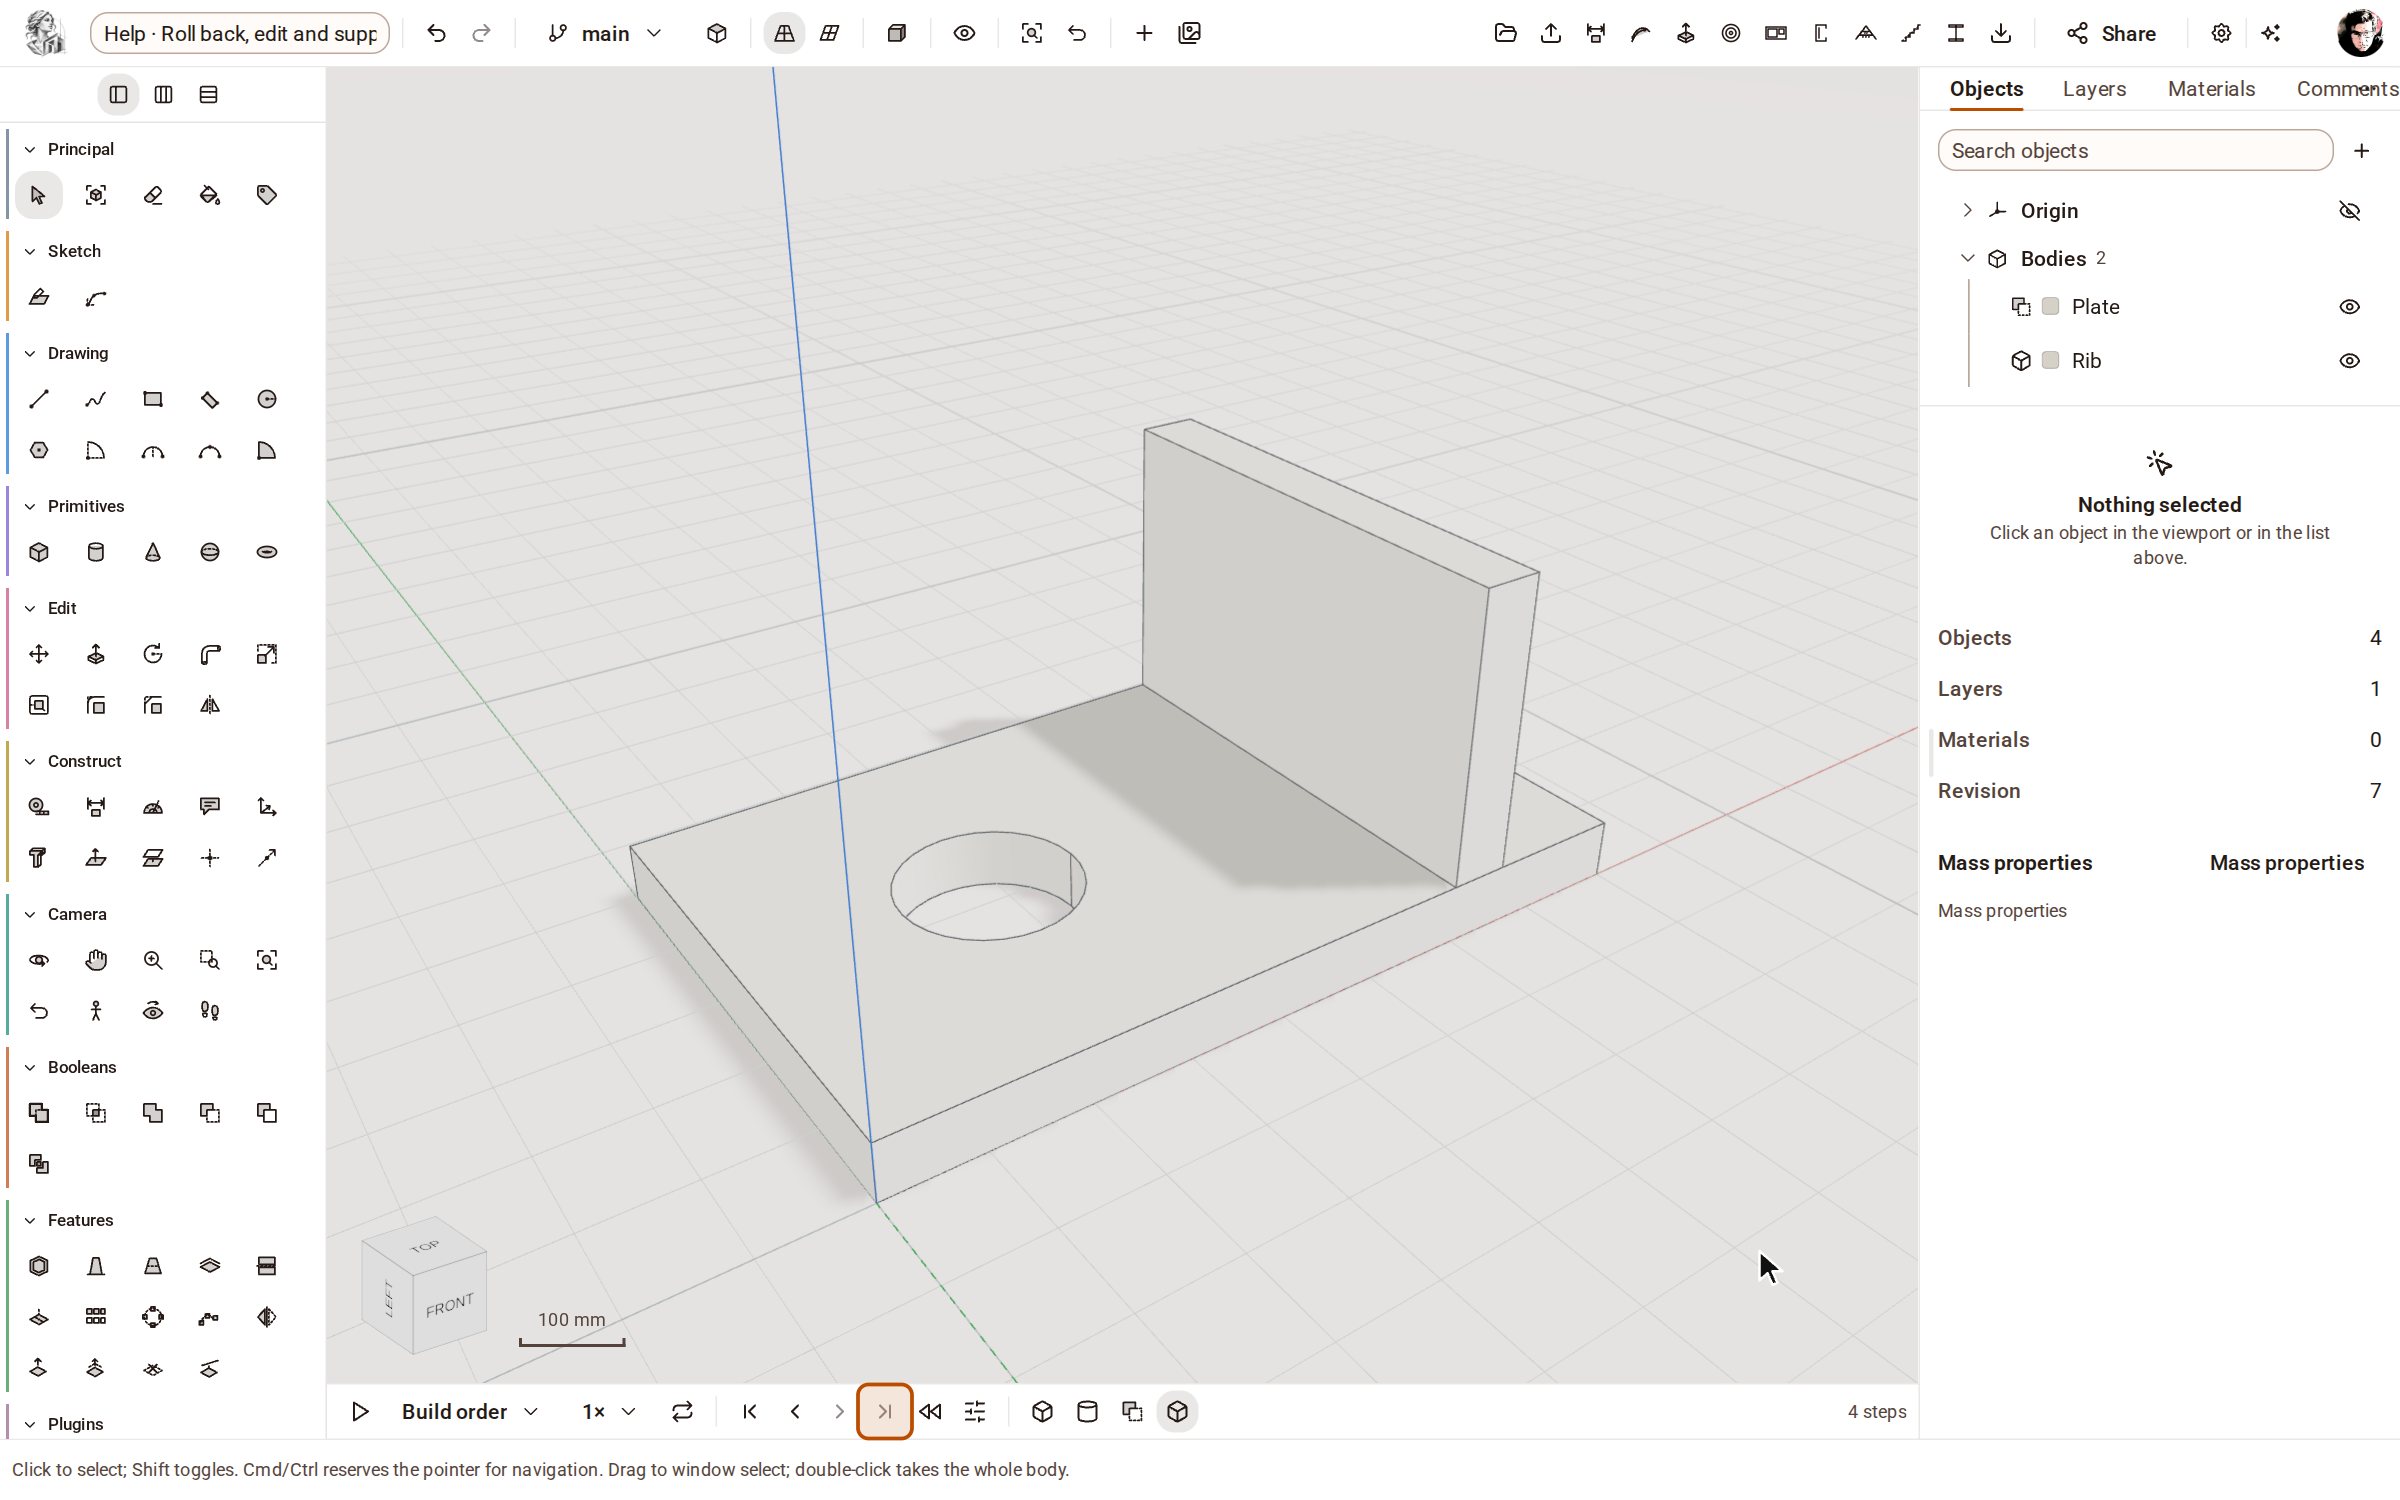Toggle visibility of the Plate body
This screenshot has width=2400, height=1500.
[2350, 307]
